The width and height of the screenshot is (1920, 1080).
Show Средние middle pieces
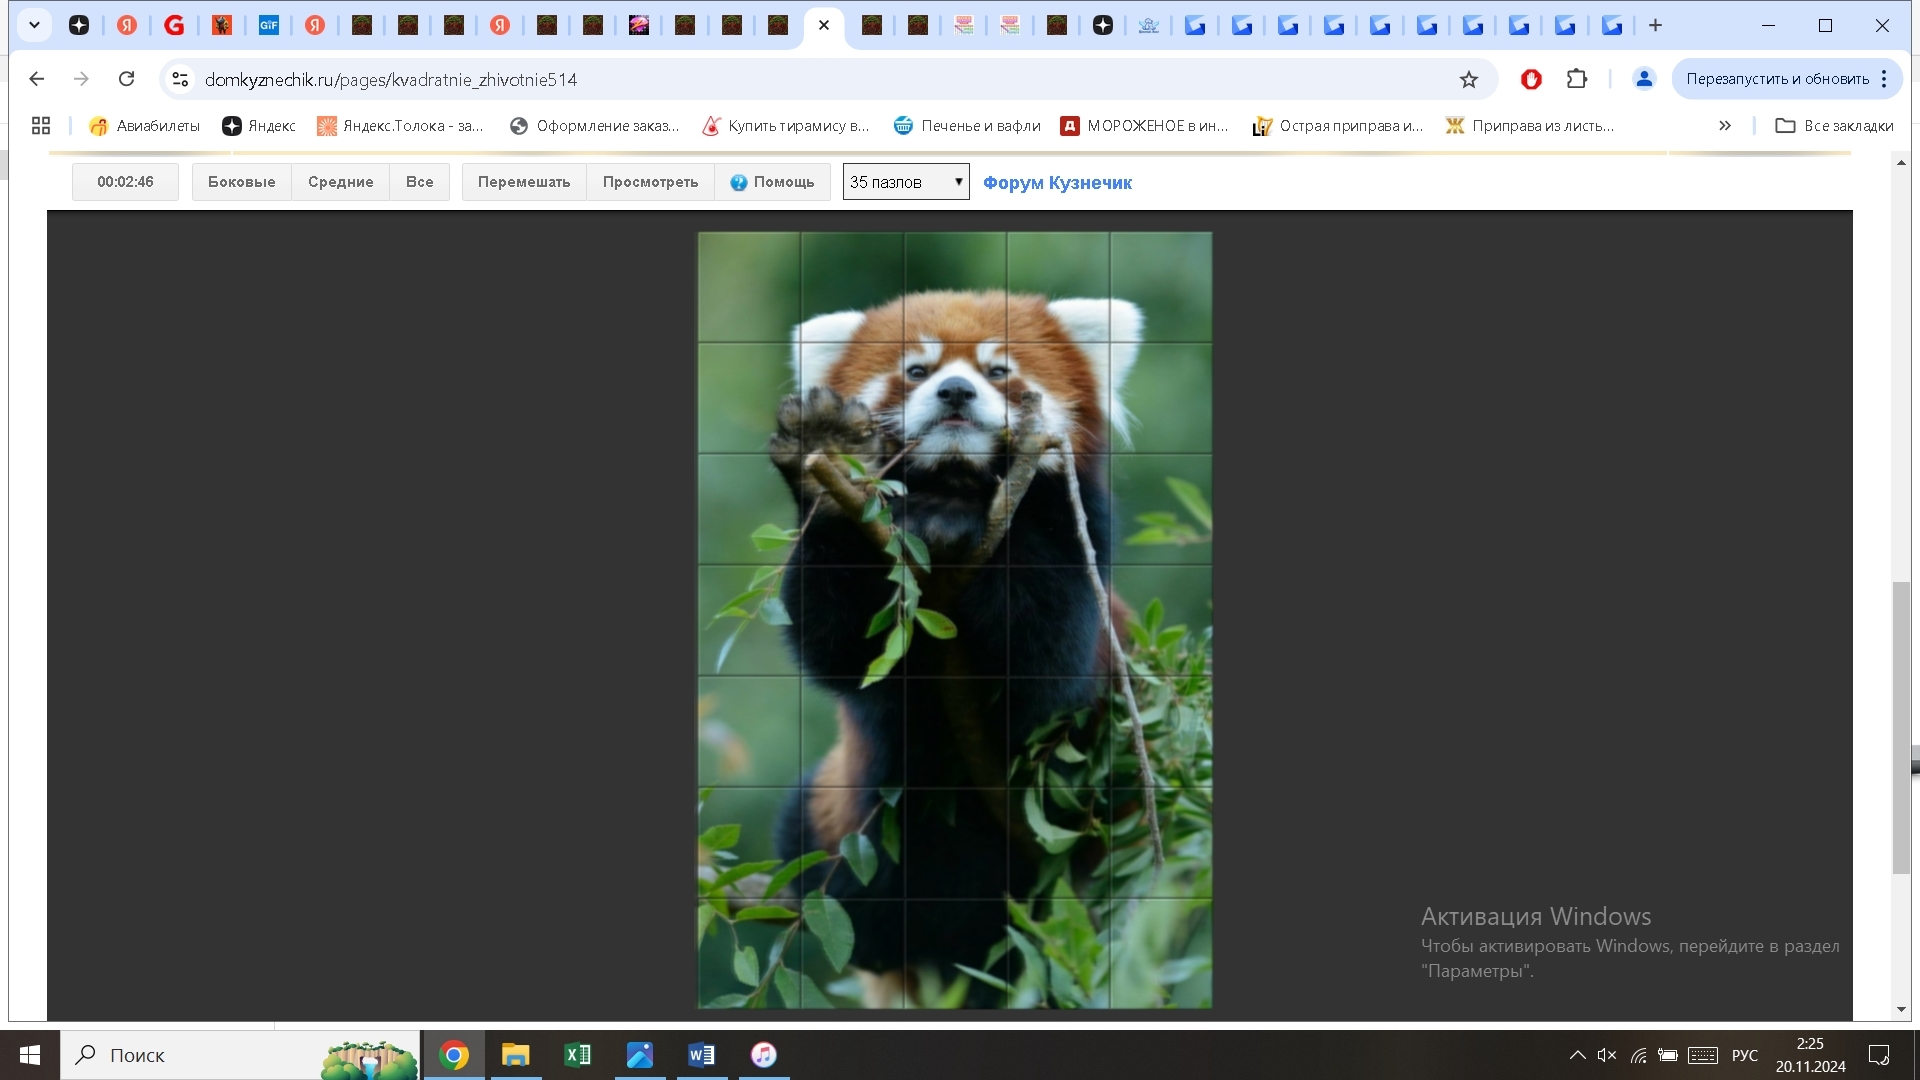(x=340, y=182)
